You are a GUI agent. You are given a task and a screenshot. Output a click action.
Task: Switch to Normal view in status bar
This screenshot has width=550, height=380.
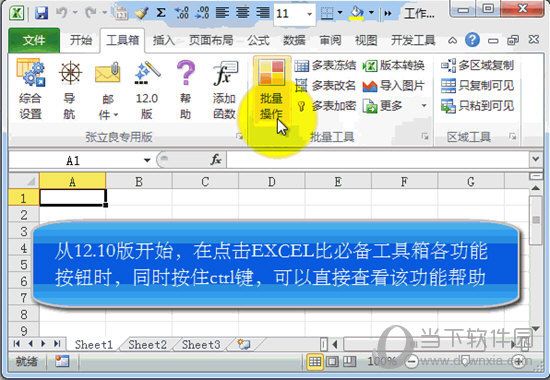(315, 361)
